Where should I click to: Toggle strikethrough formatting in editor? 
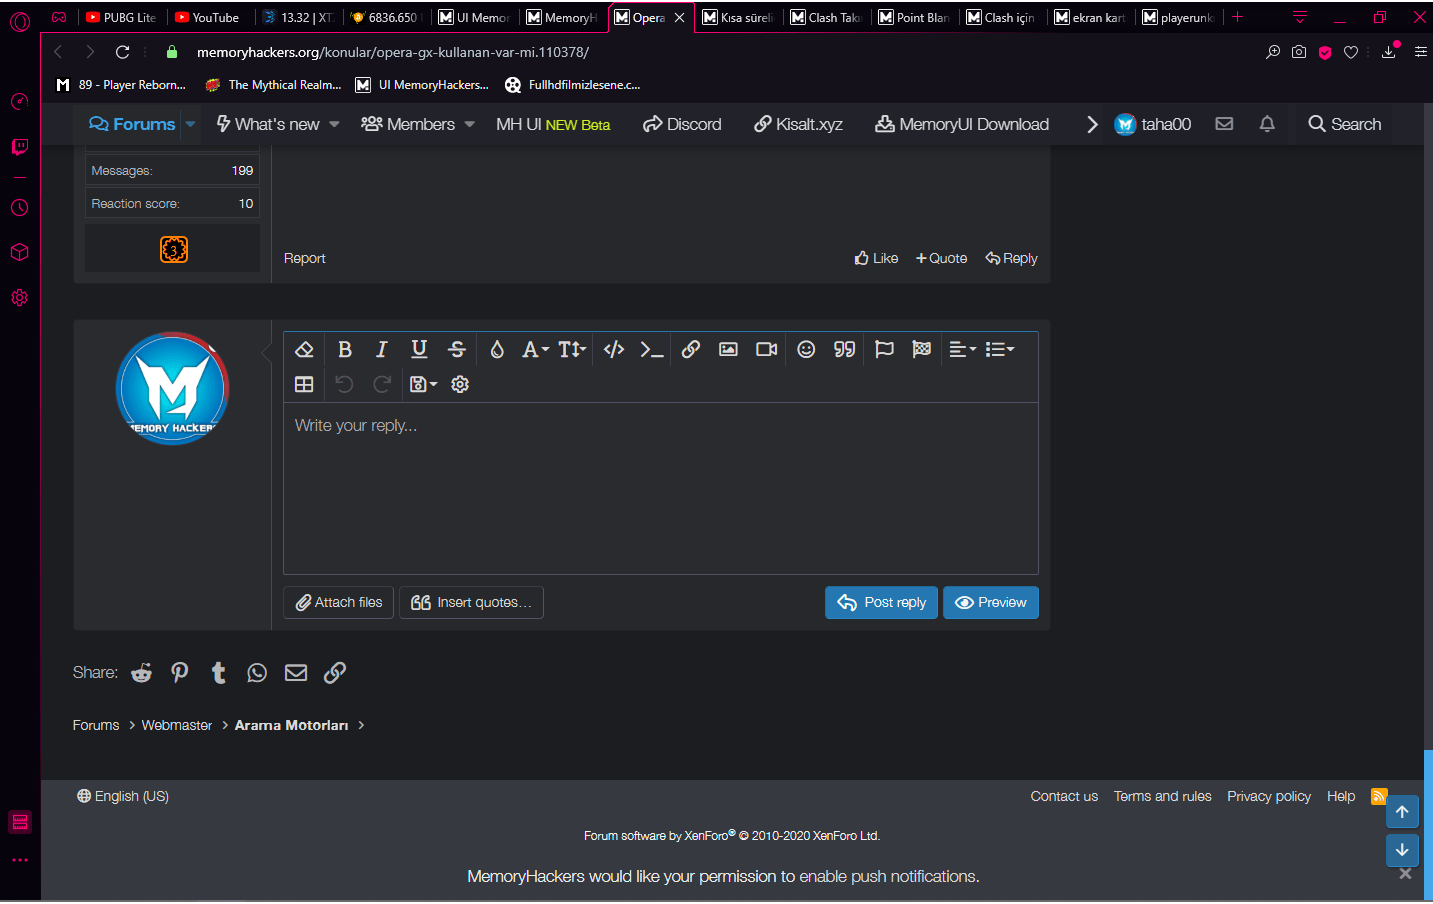coord(457,350)
